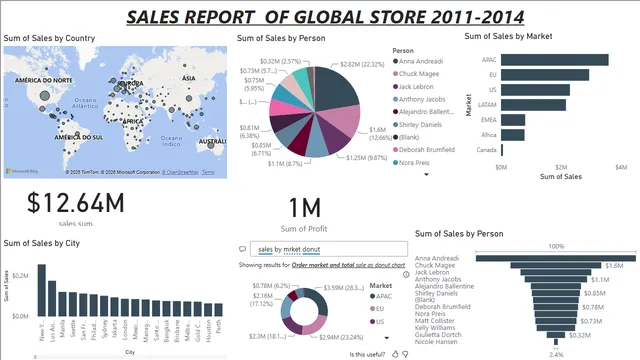Viewport: 640px width, 360px height.
Task: Click large North America bubble on map
Action: (45, 96)
